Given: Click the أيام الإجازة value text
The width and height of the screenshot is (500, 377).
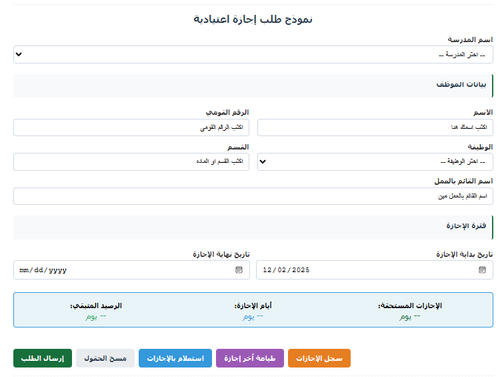Looking at the screenshot, I should point(253,317).
